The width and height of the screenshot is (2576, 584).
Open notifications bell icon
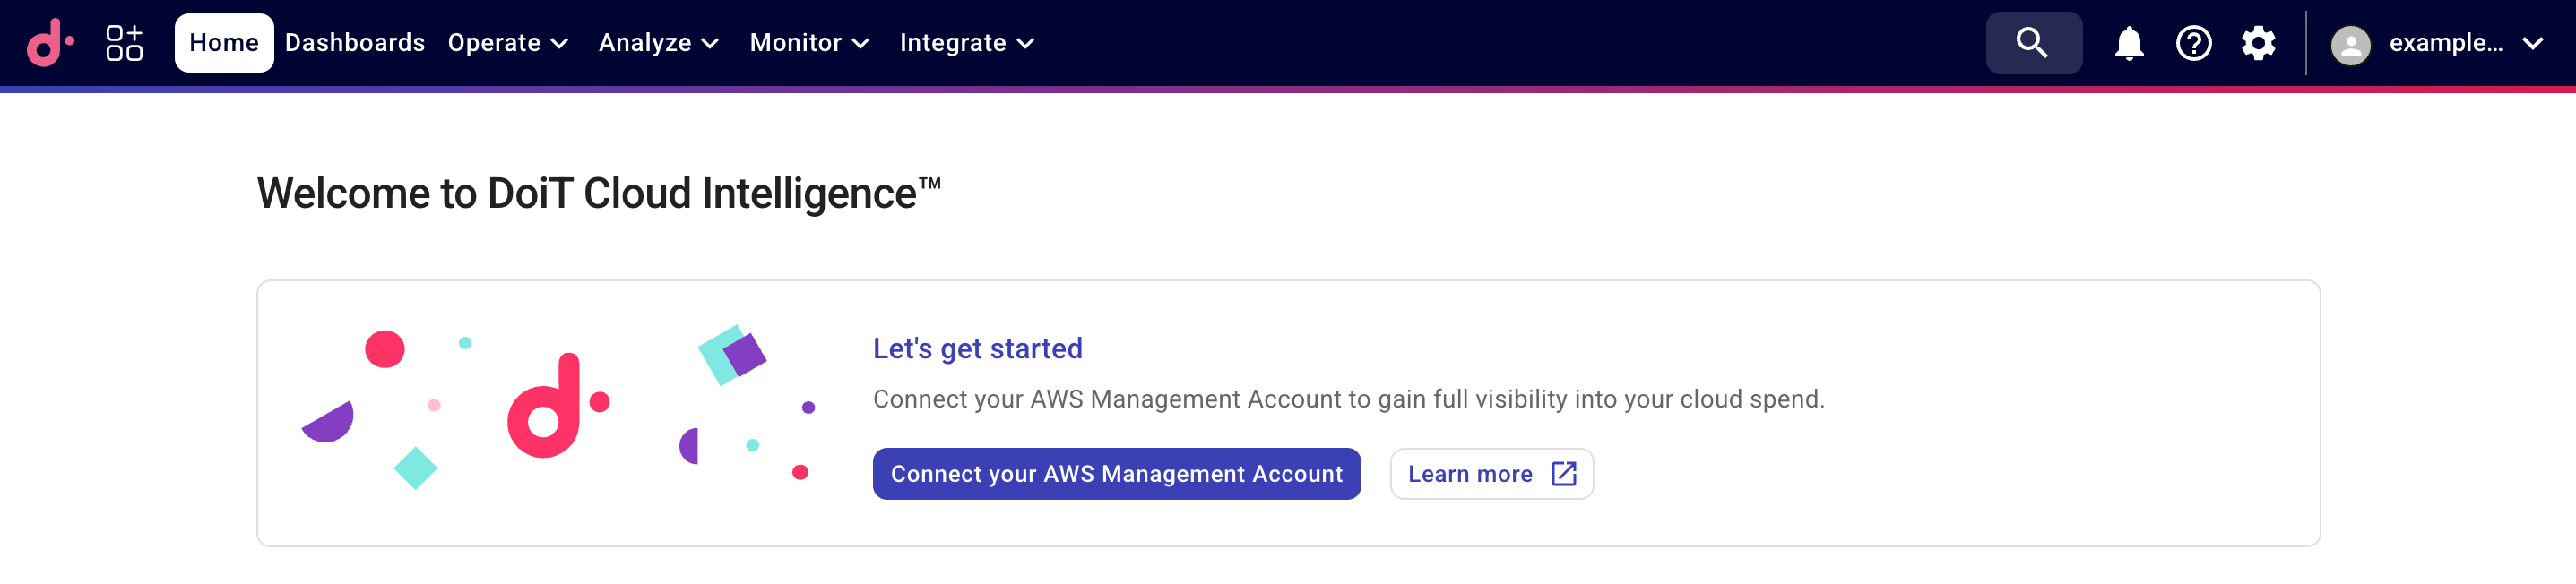(x=2128, y=43)
